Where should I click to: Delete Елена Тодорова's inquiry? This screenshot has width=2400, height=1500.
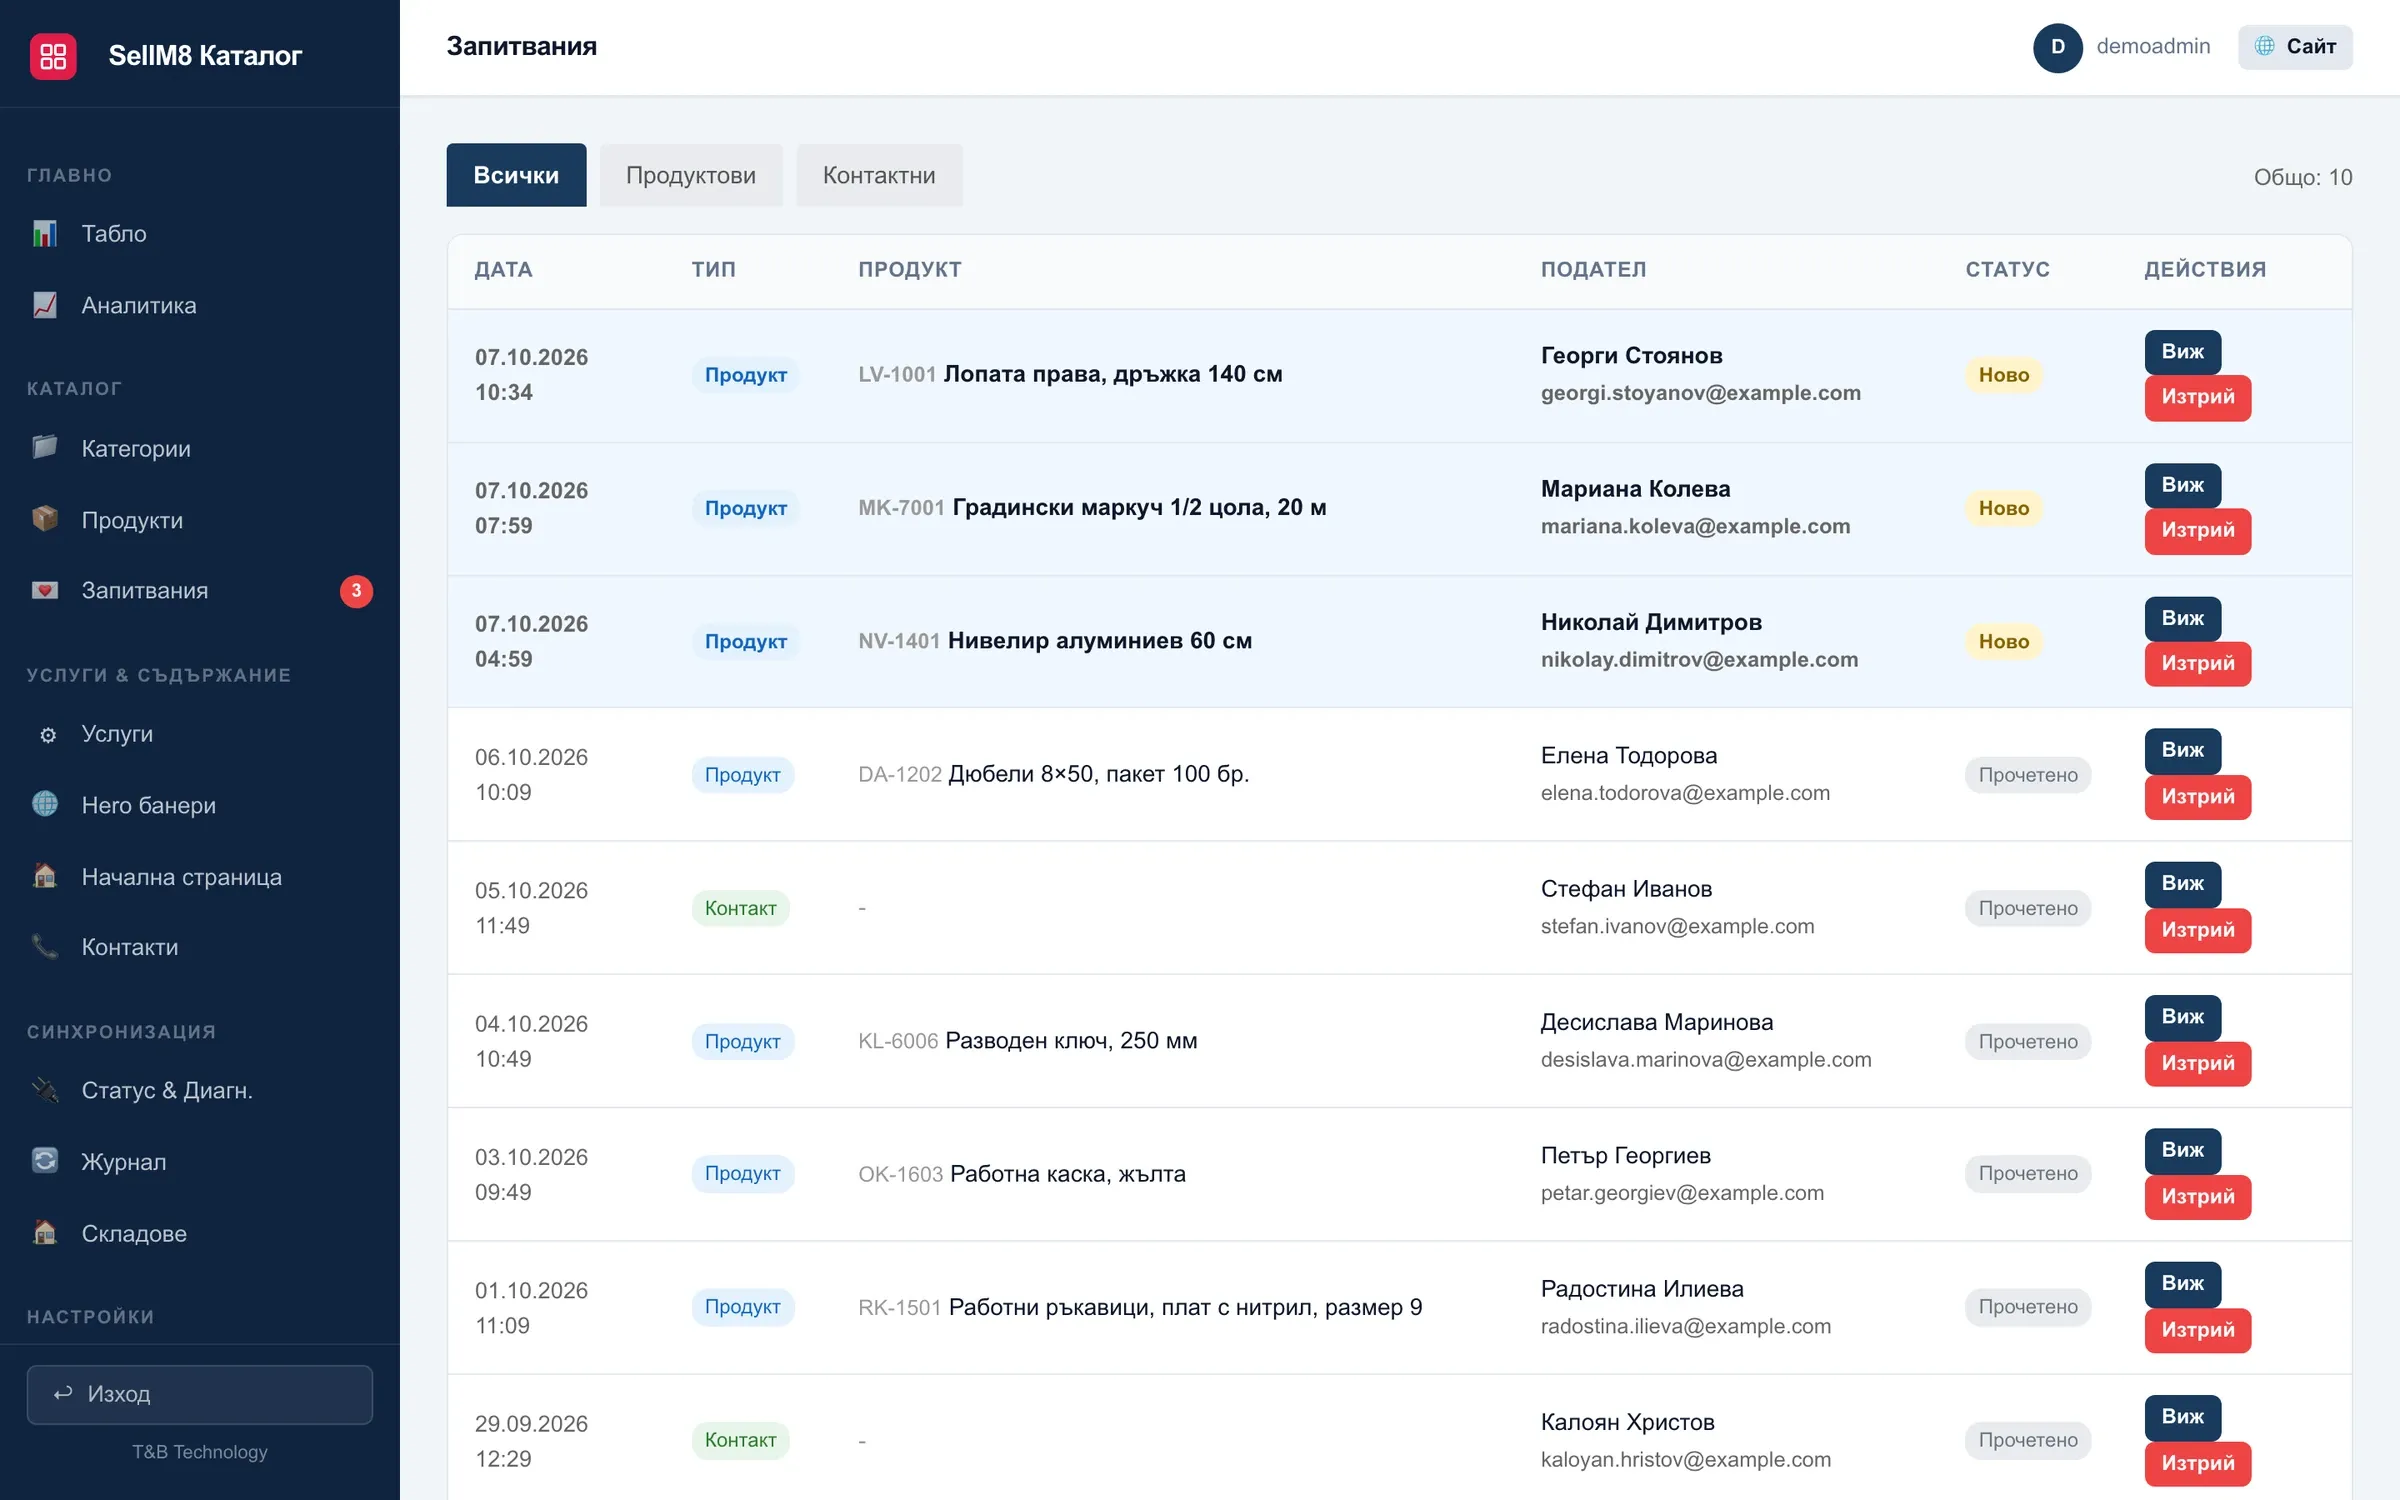tap(2197, 797)
